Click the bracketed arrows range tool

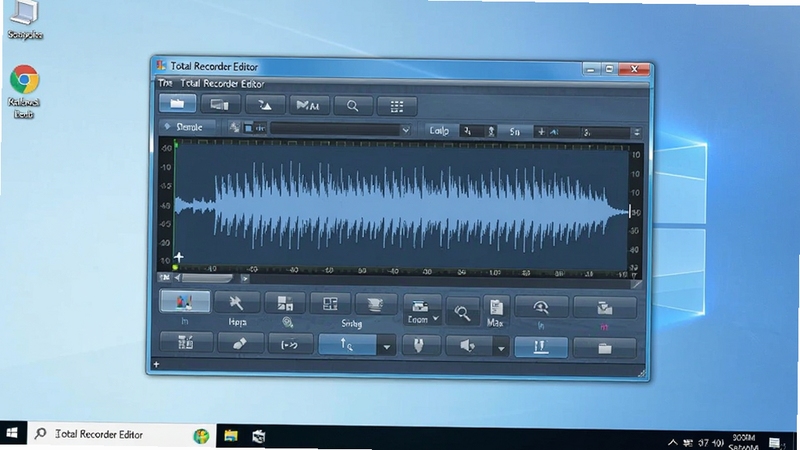[x=290, y=345]
